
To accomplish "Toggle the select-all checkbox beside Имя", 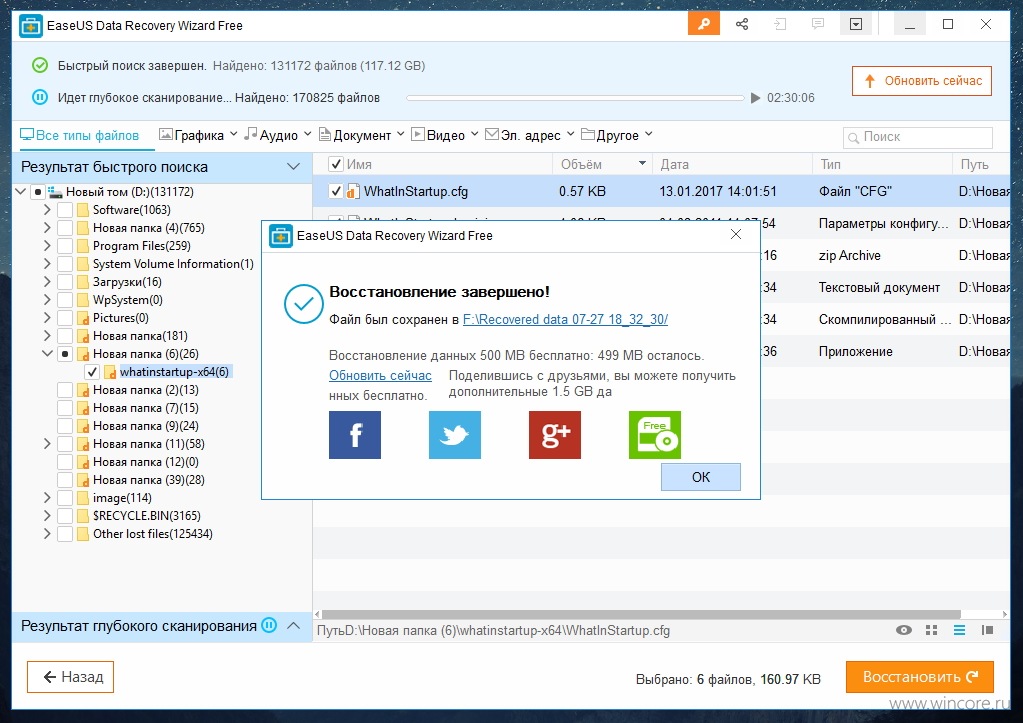I will [x=335, y=164].
